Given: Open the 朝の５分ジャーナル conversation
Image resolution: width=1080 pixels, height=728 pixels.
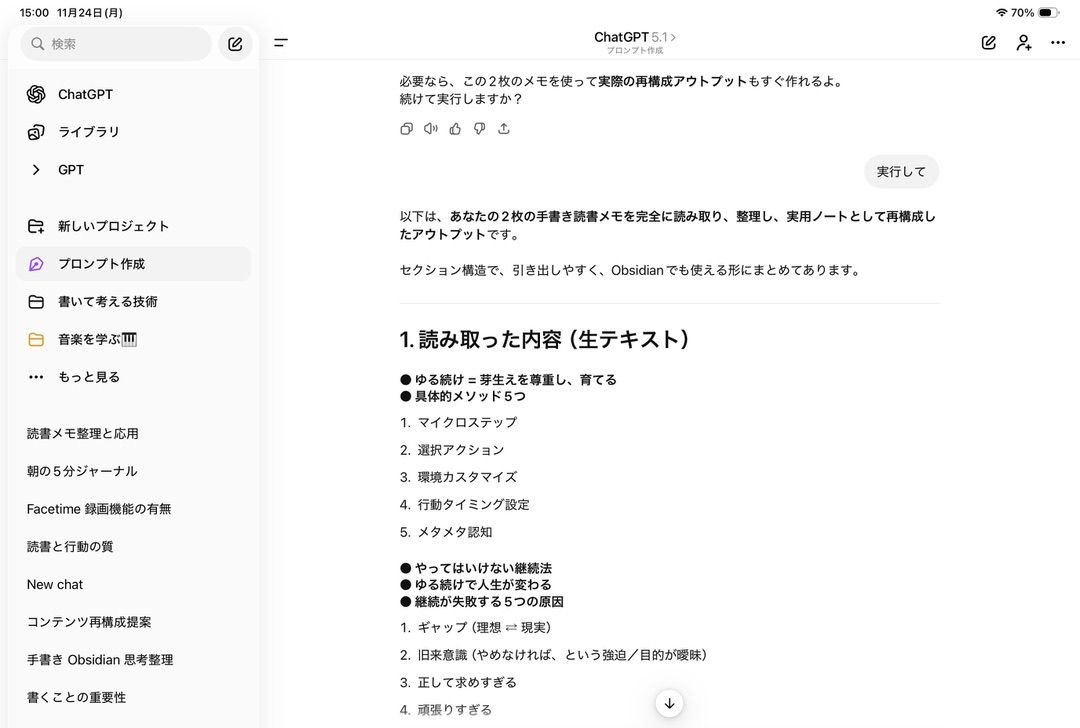Looking at the screenshot, I should point(81,470).
